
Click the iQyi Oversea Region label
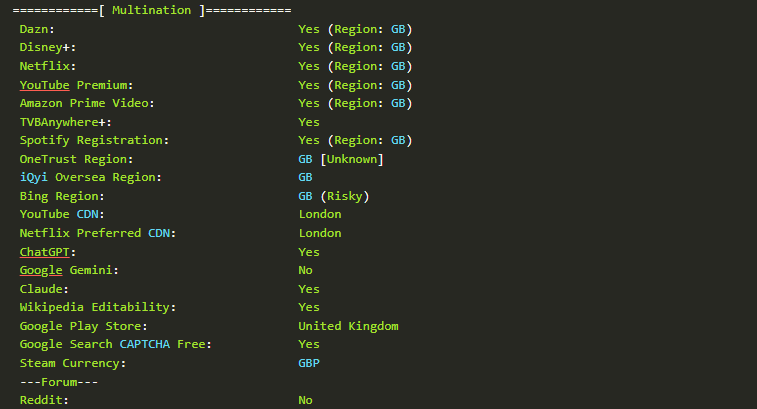click(90, 177)
